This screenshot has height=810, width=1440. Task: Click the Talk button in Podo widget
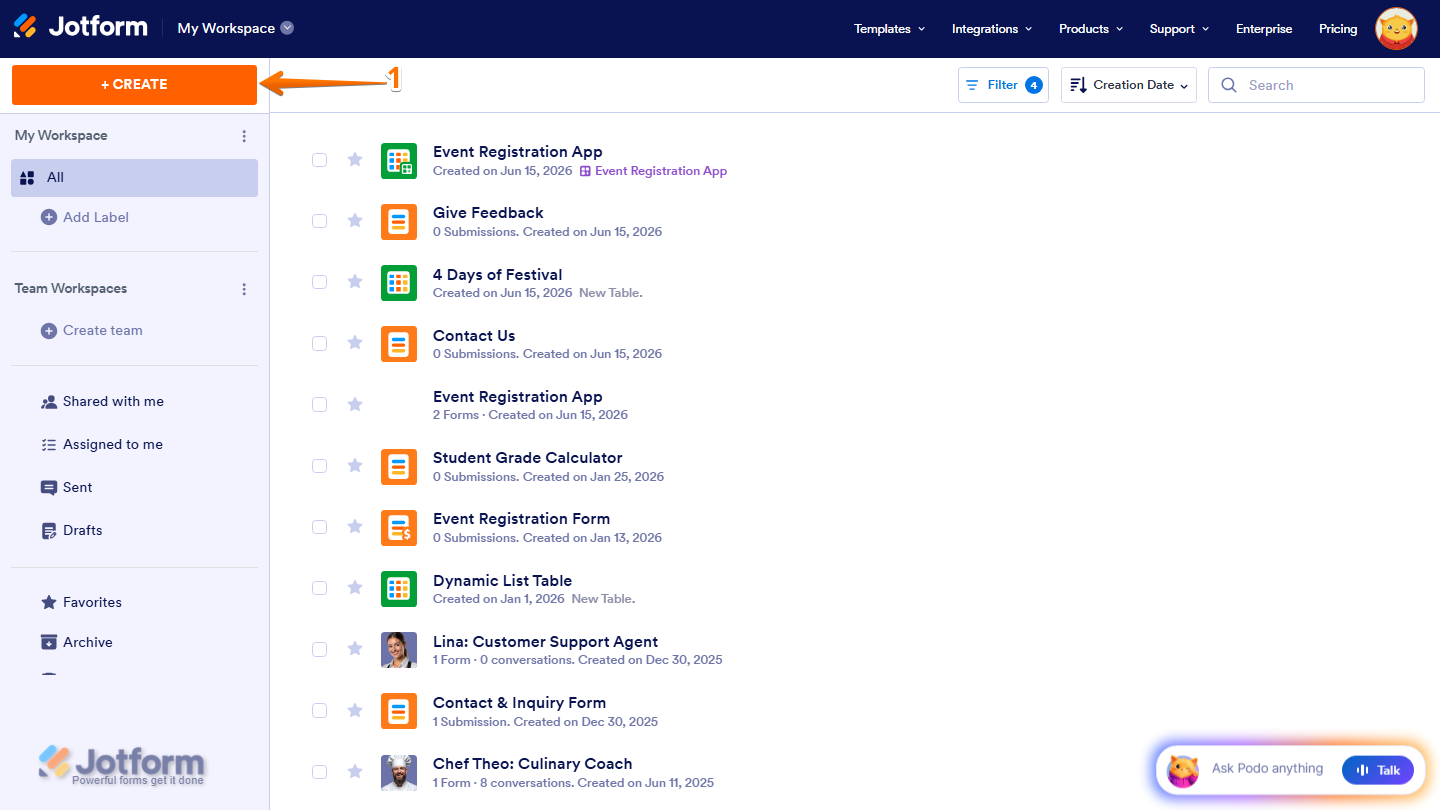click(x=1378, y=769)
